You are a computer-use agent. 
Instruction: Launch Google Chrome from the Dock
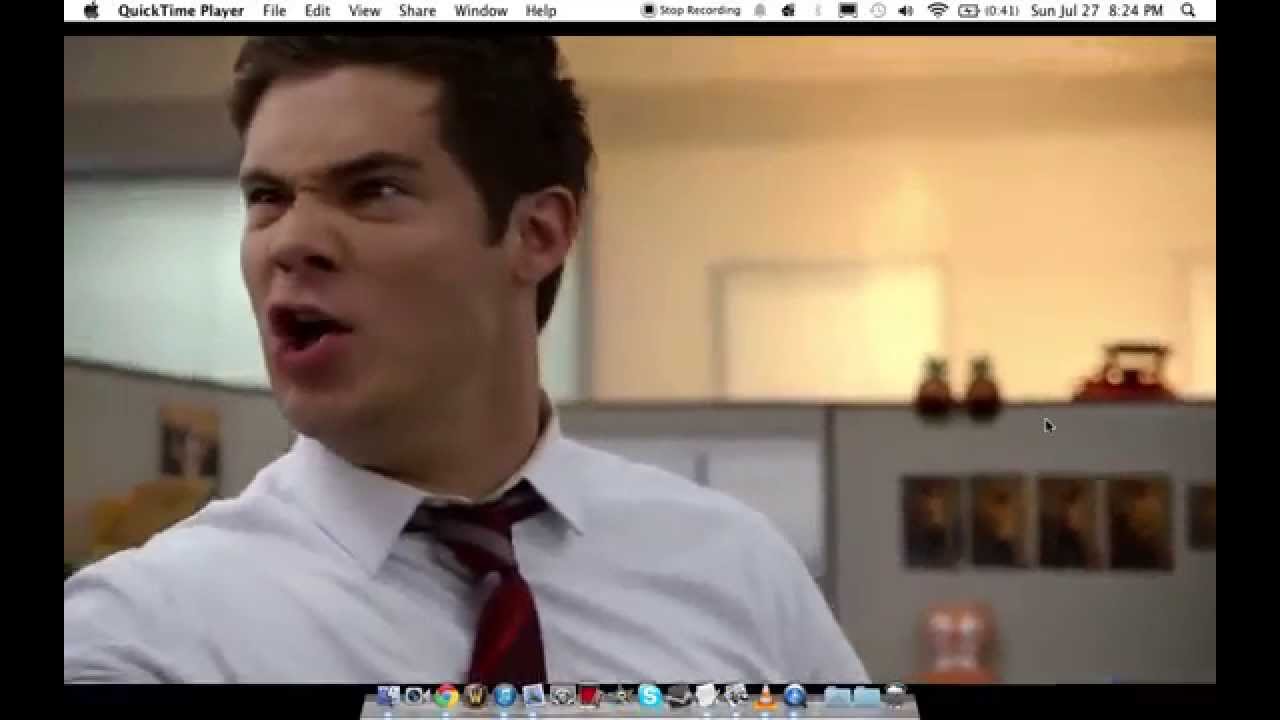click(446, 695)
